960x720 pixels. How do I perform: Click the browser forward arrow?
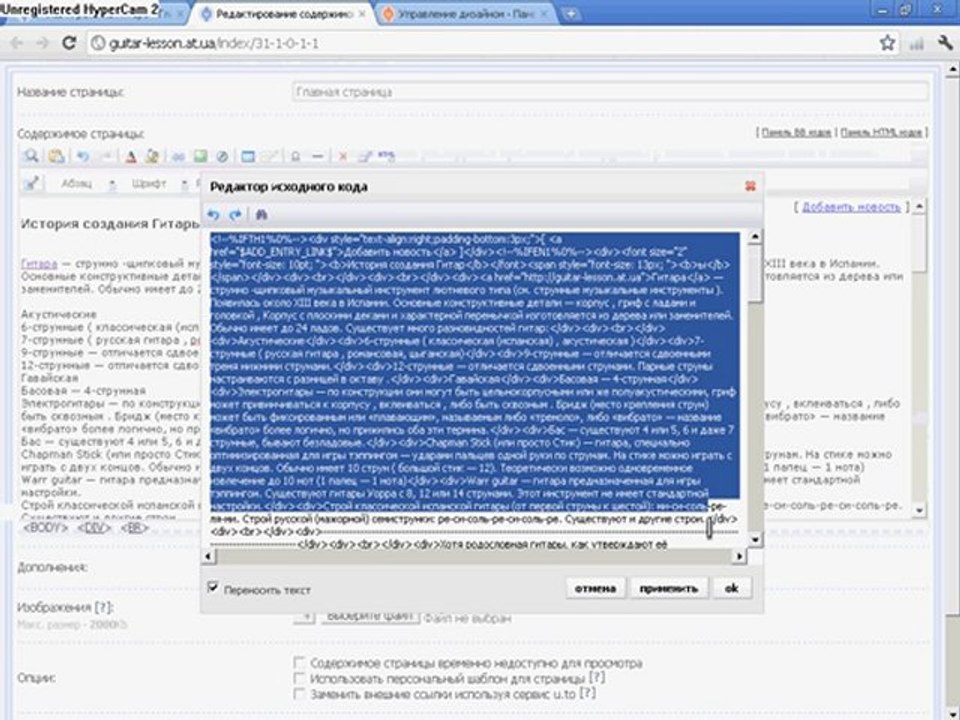pyautogui.click(x=42, y=43)
